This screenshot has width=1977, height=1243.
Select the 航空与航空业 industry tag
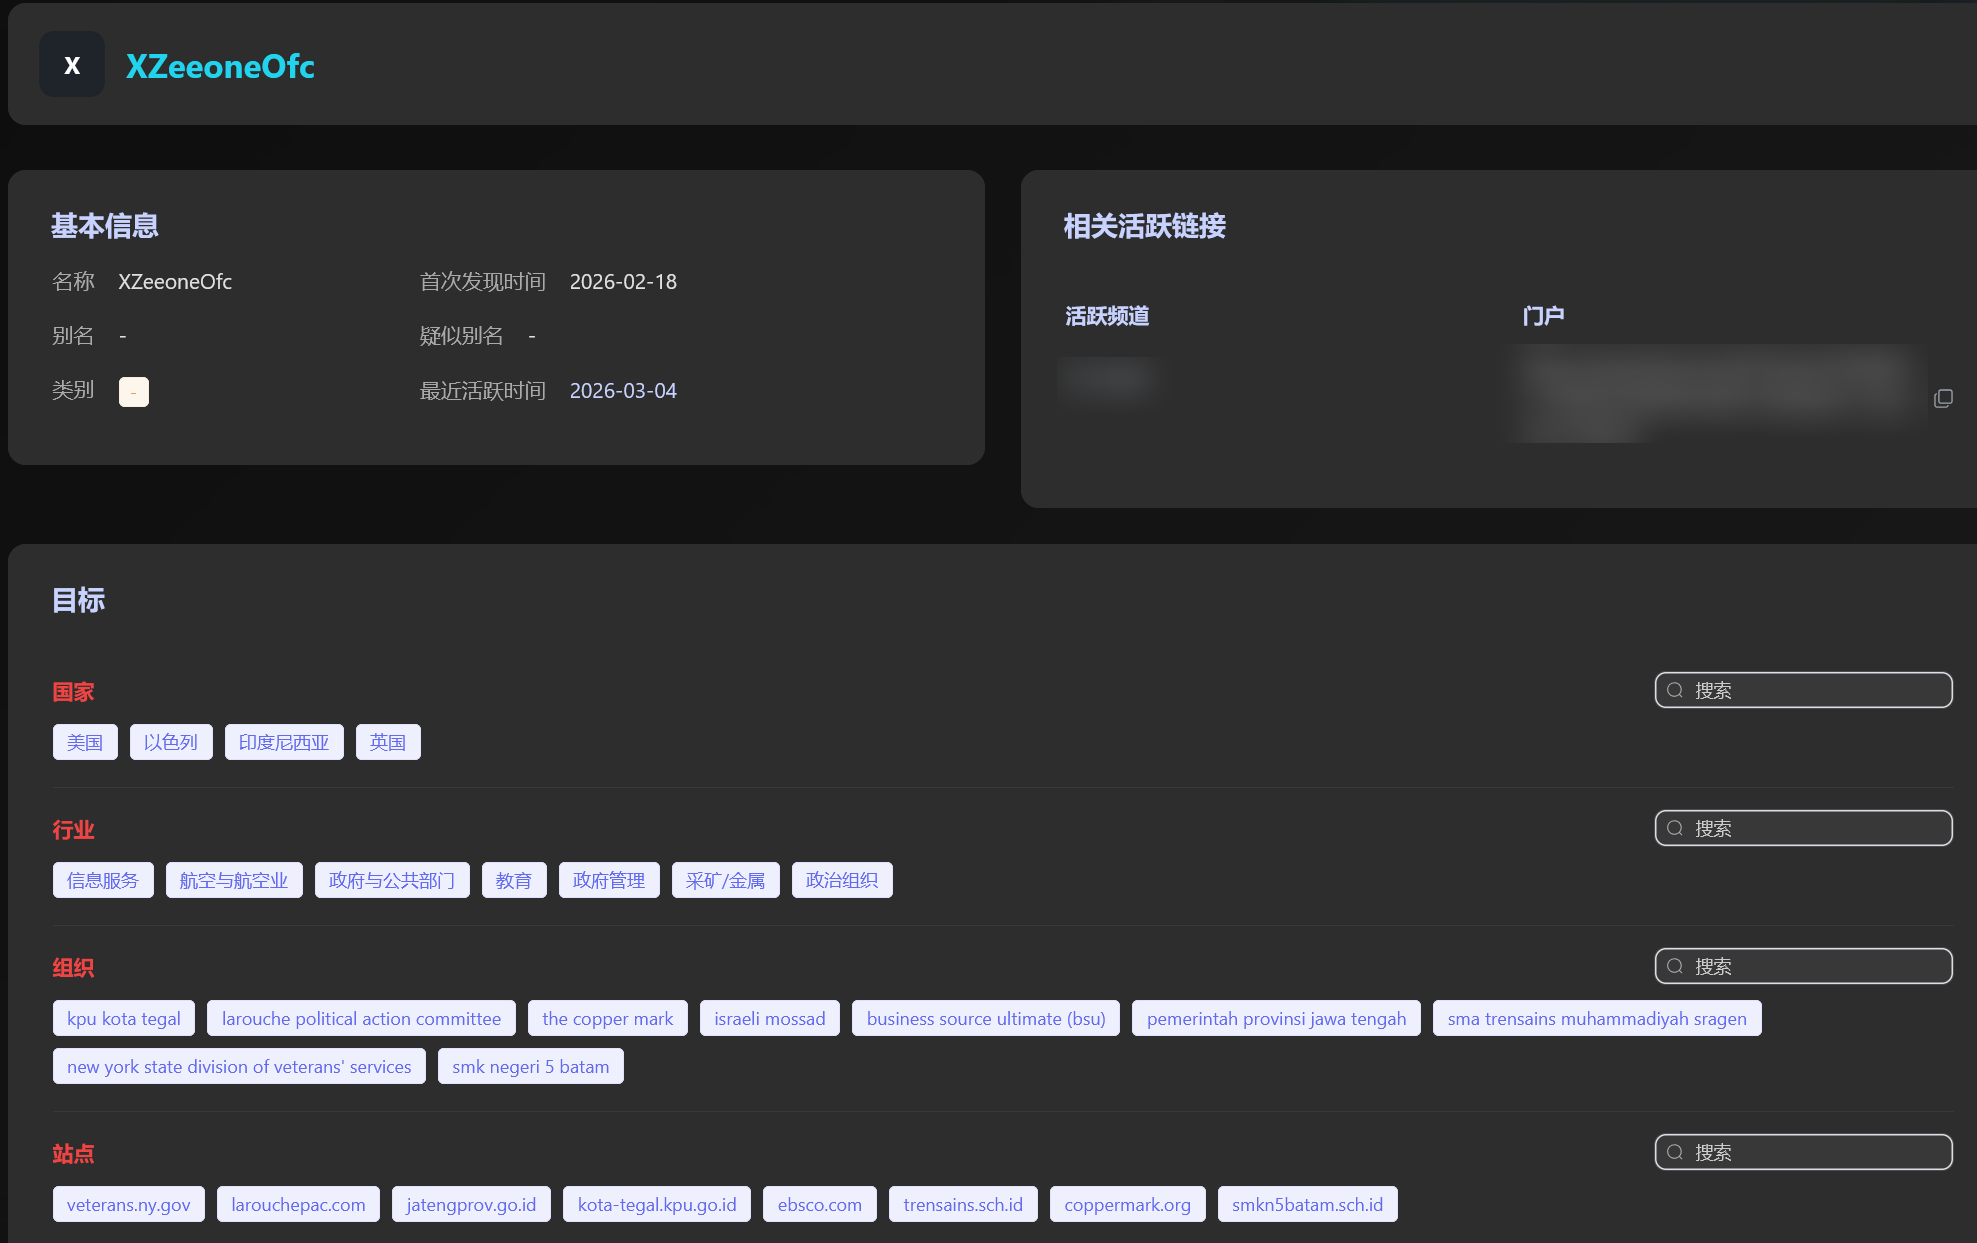click(x=234, y=880)
